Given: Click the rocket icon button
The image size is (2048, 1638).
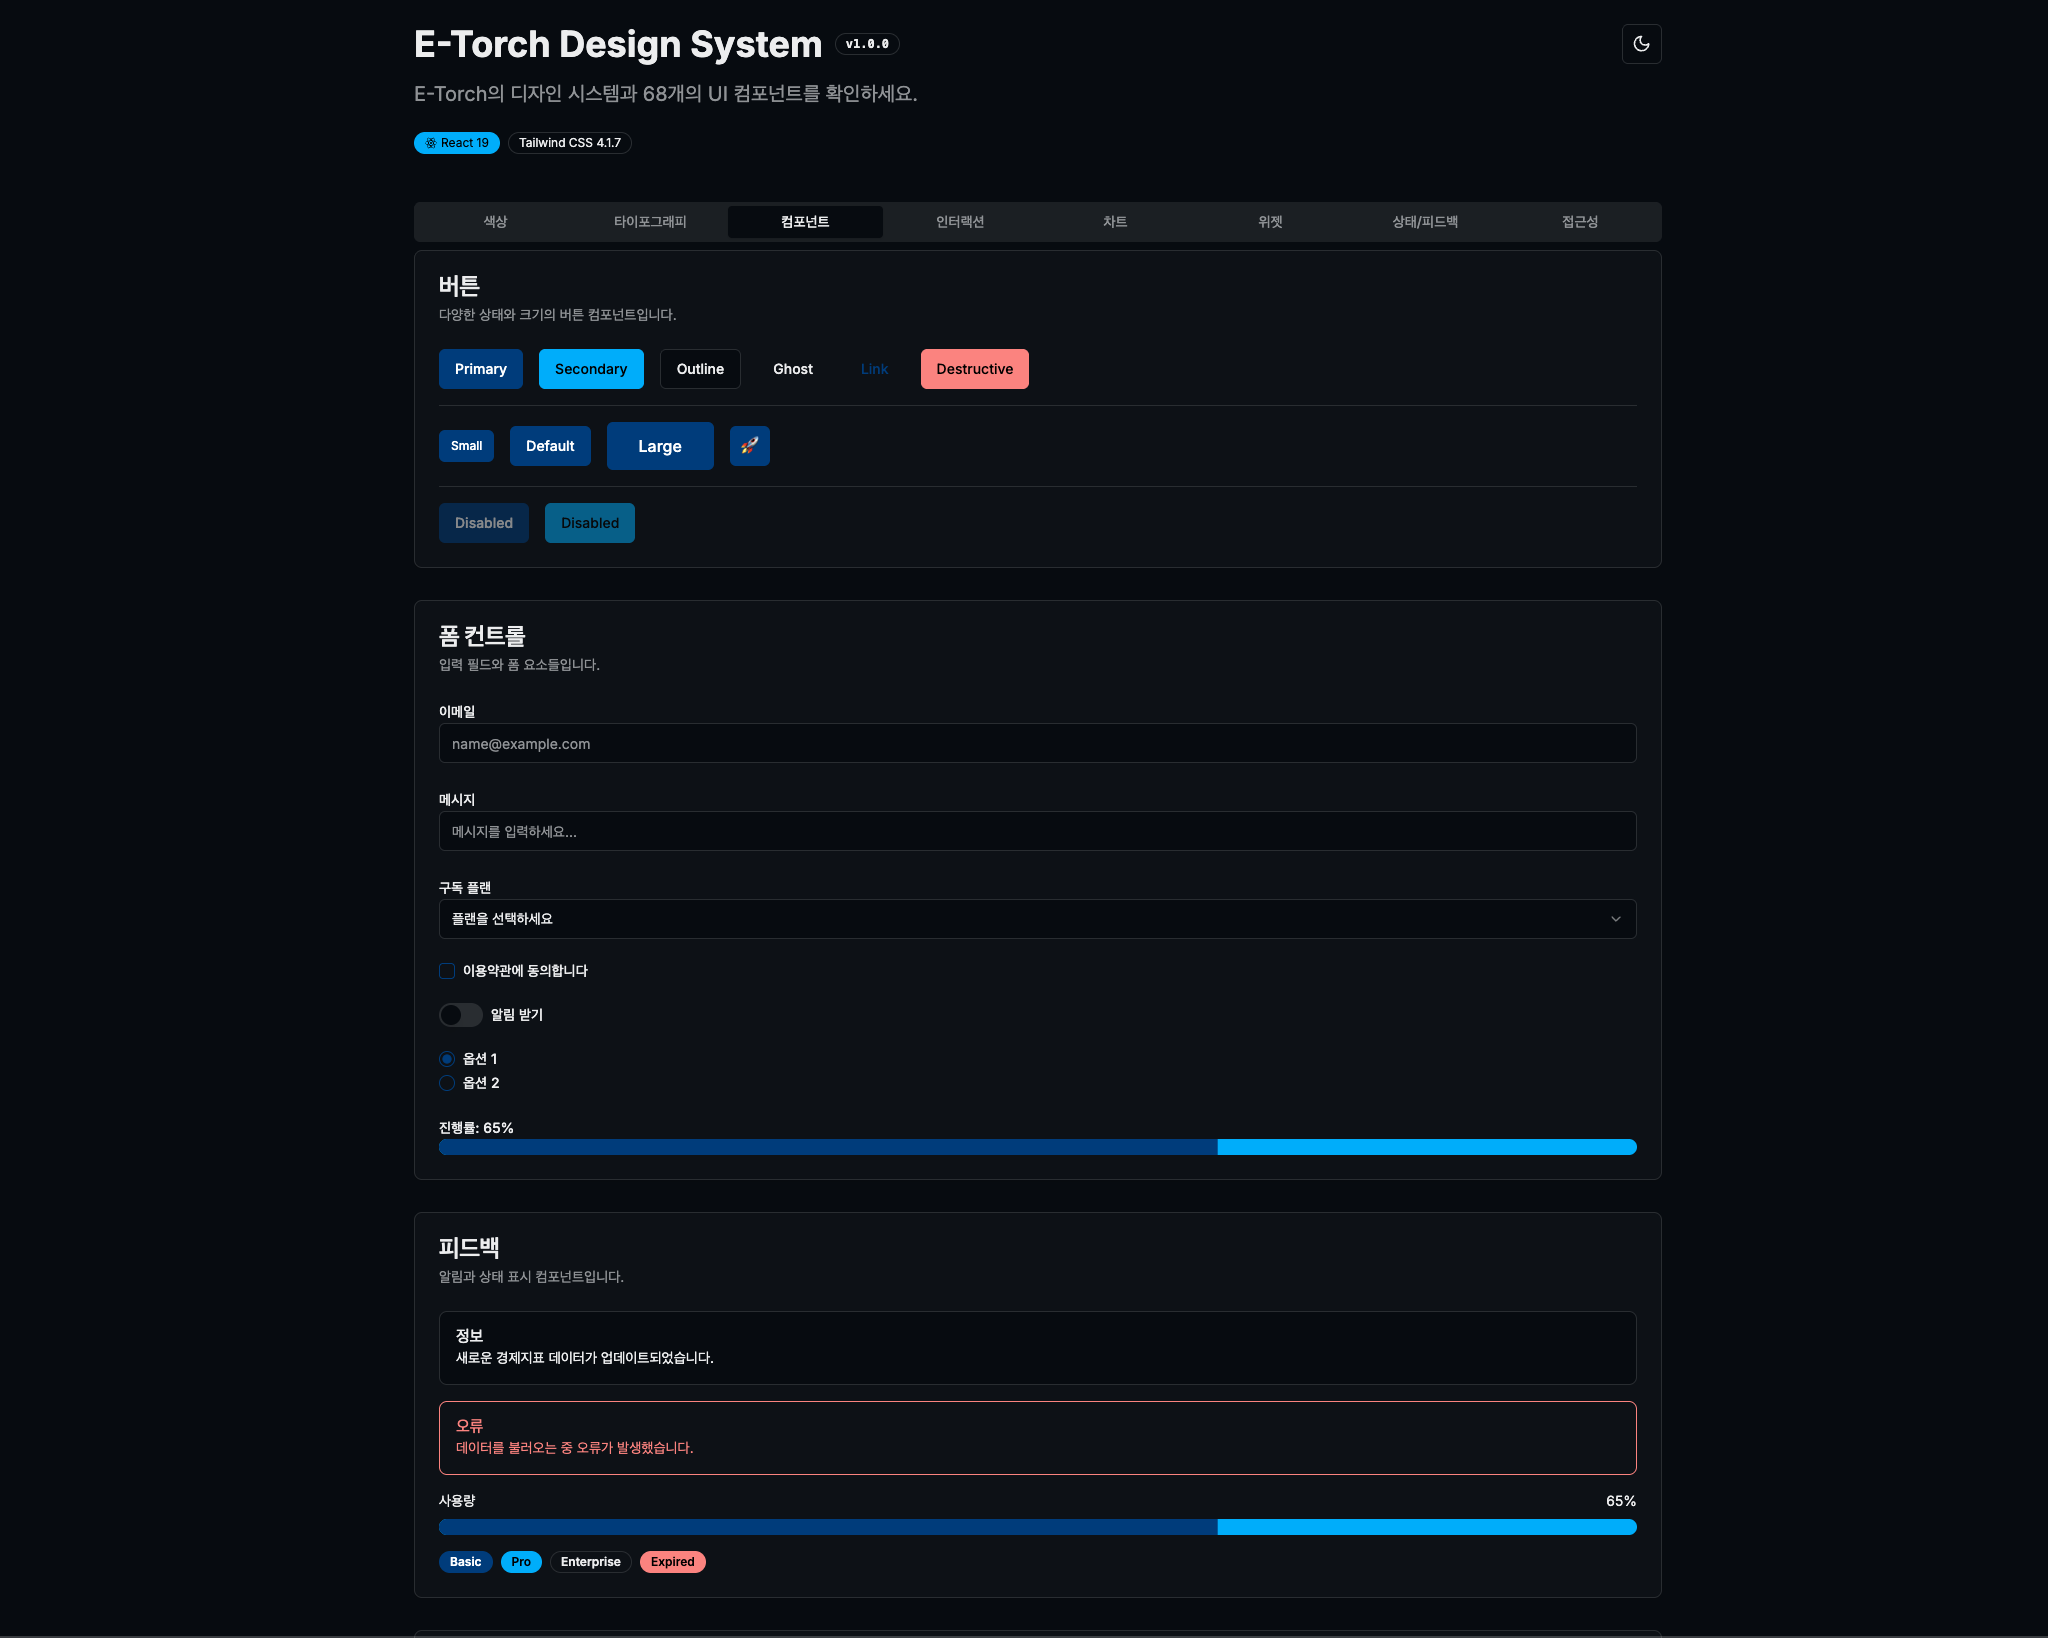Looking at the screenshot, I should tap(749, 446).
